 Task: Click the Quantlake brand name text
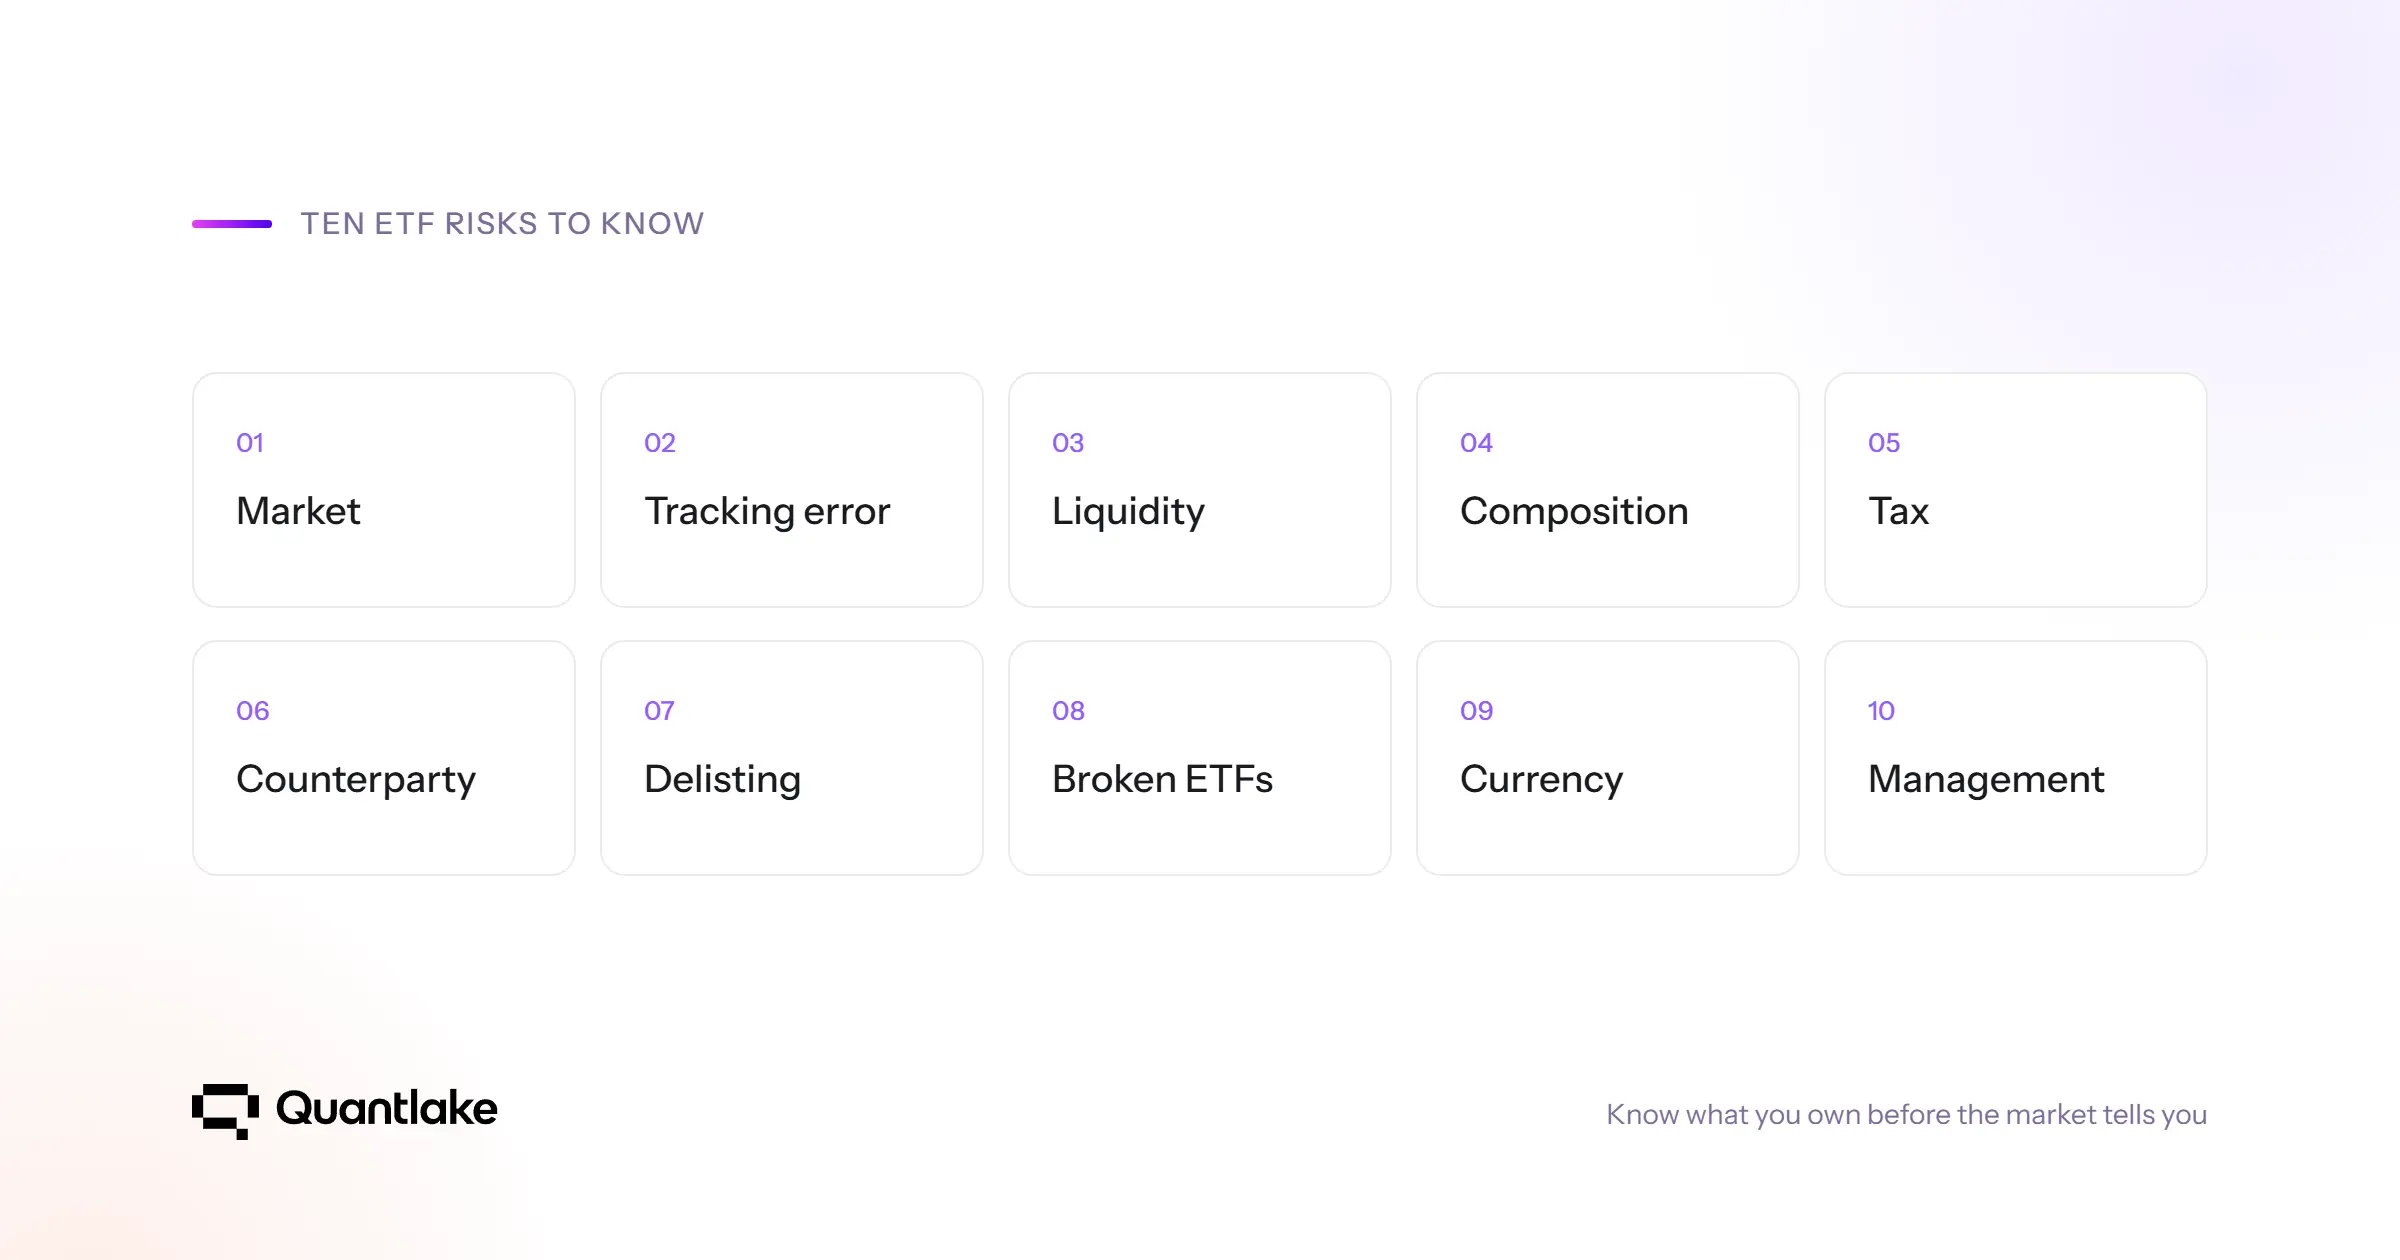coord(386,1108)
